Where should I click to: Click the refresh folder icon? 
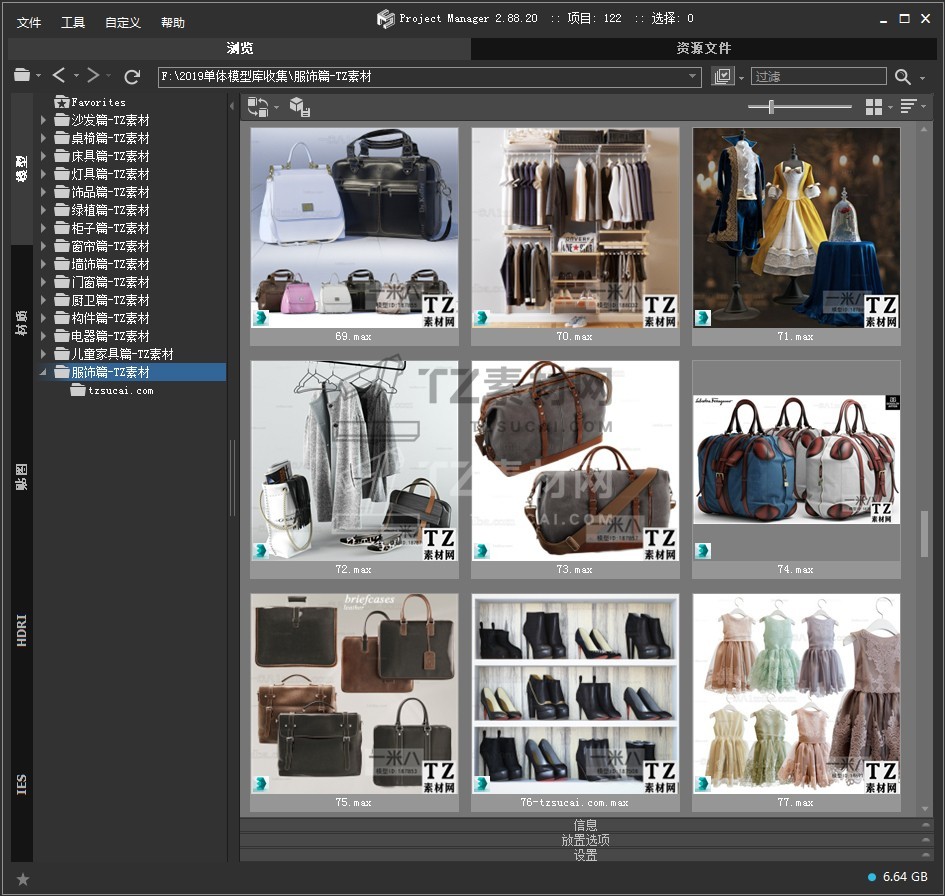[x=132, y=76]
